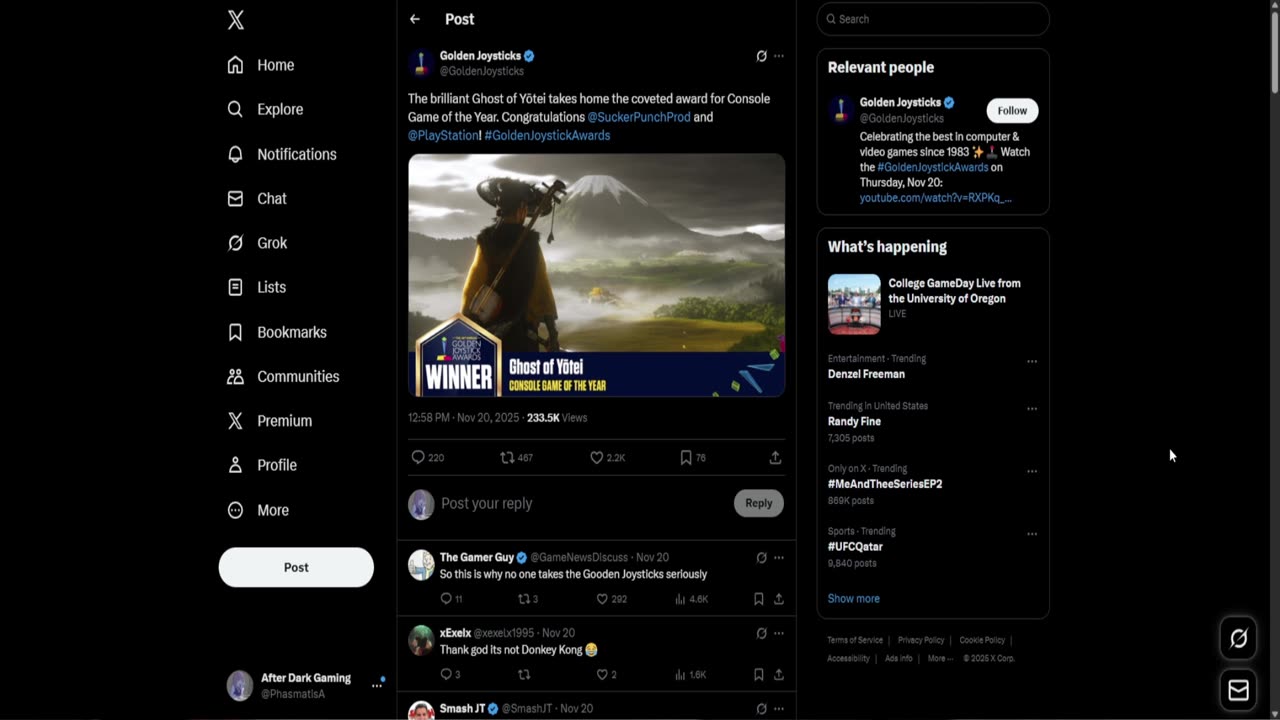Open Chat in the sidebar

(x=257, y=198)
